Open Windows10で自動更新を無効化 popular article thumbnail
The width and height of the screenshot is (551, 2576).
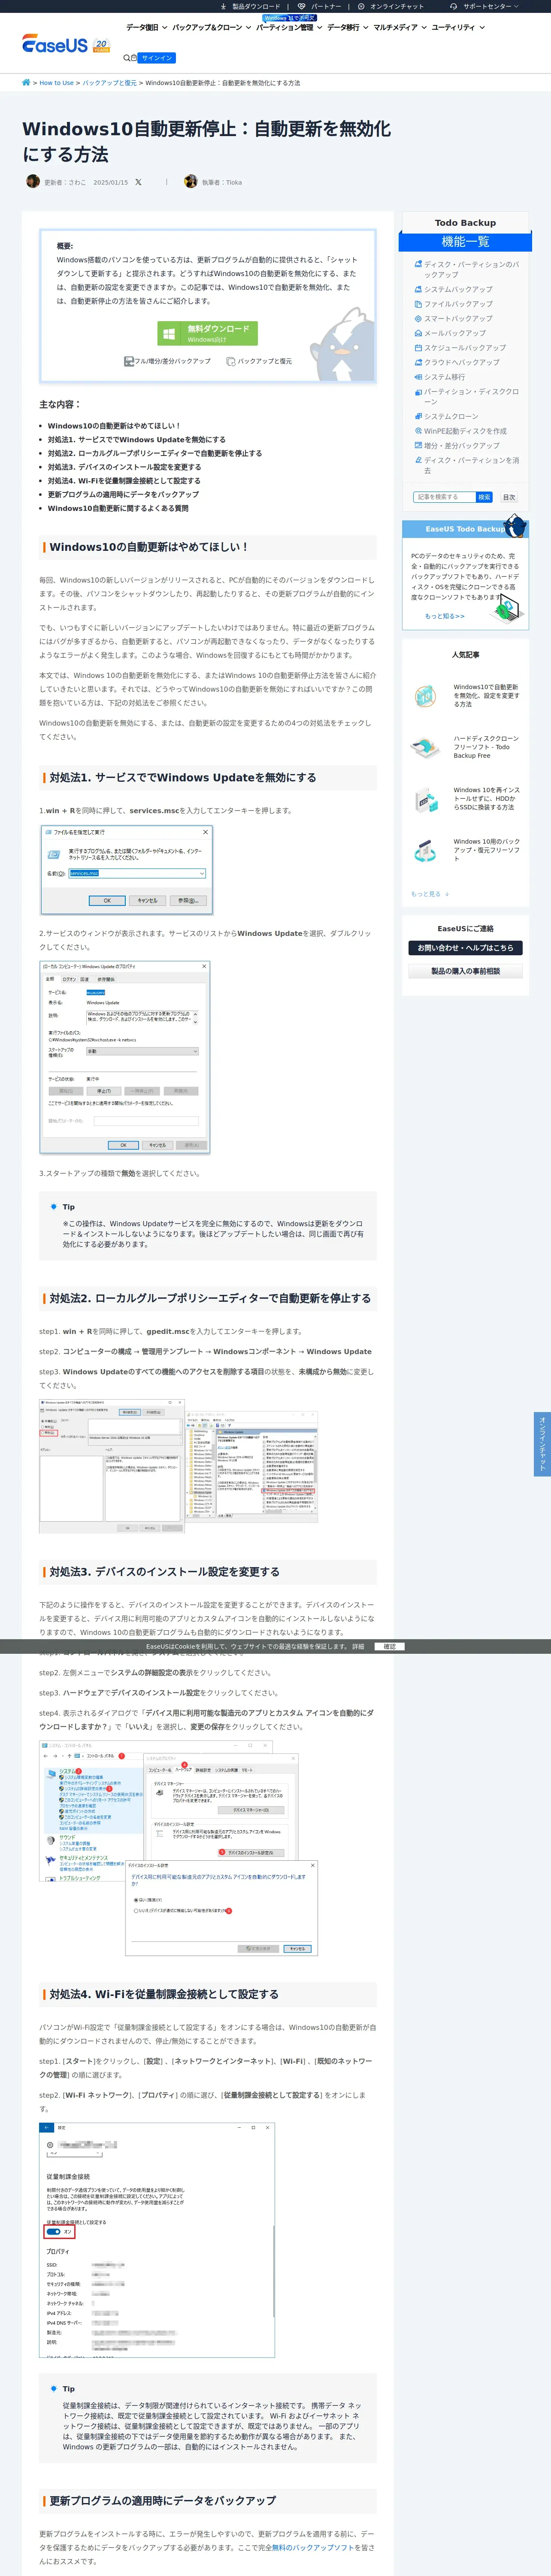click(x=425, y=695)
